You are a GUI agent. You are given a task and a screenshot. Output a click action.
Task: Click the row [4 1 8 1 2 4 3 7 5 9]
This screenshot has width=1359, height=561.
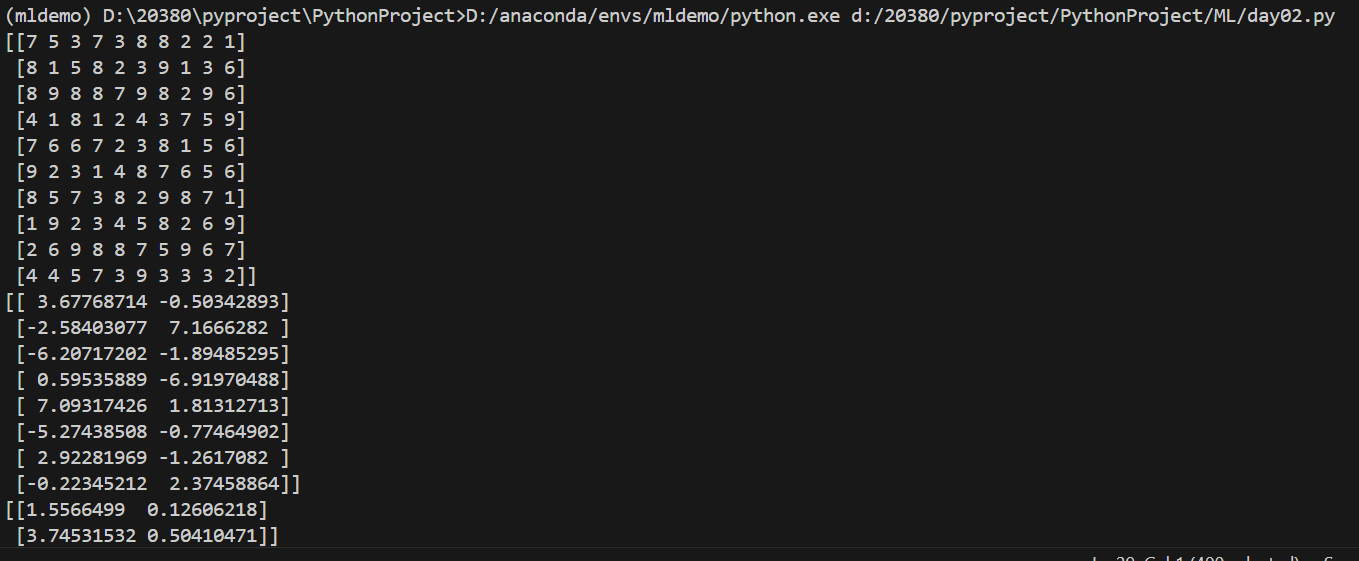[x=130, y=120]
